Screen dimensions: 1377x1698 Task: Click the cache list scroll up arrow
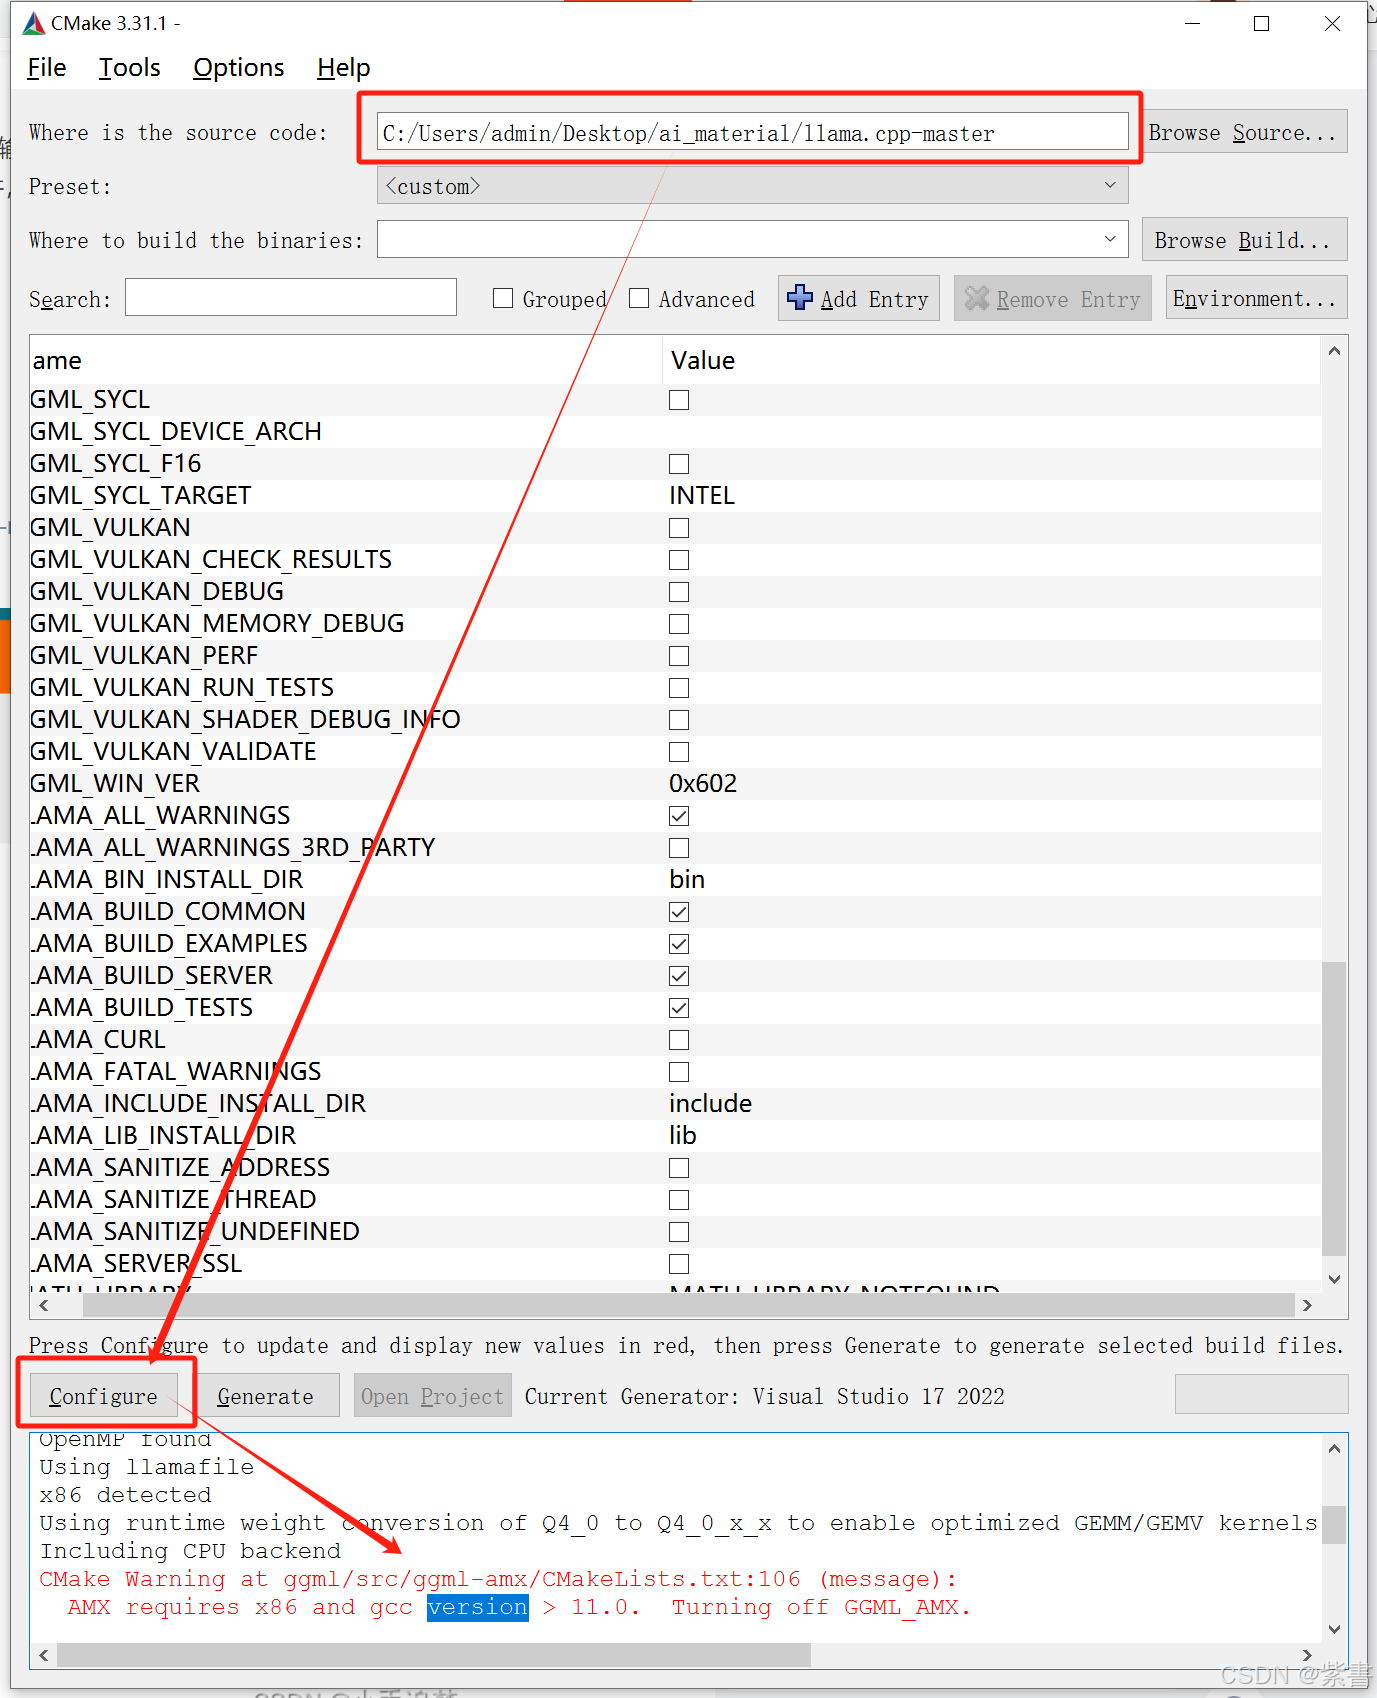pos(1334,351)
